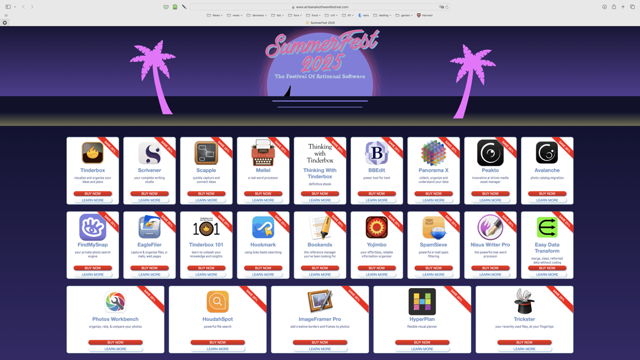Click the FindMySnap hand icon
The image size is (640, 360).
click(93, 227)
